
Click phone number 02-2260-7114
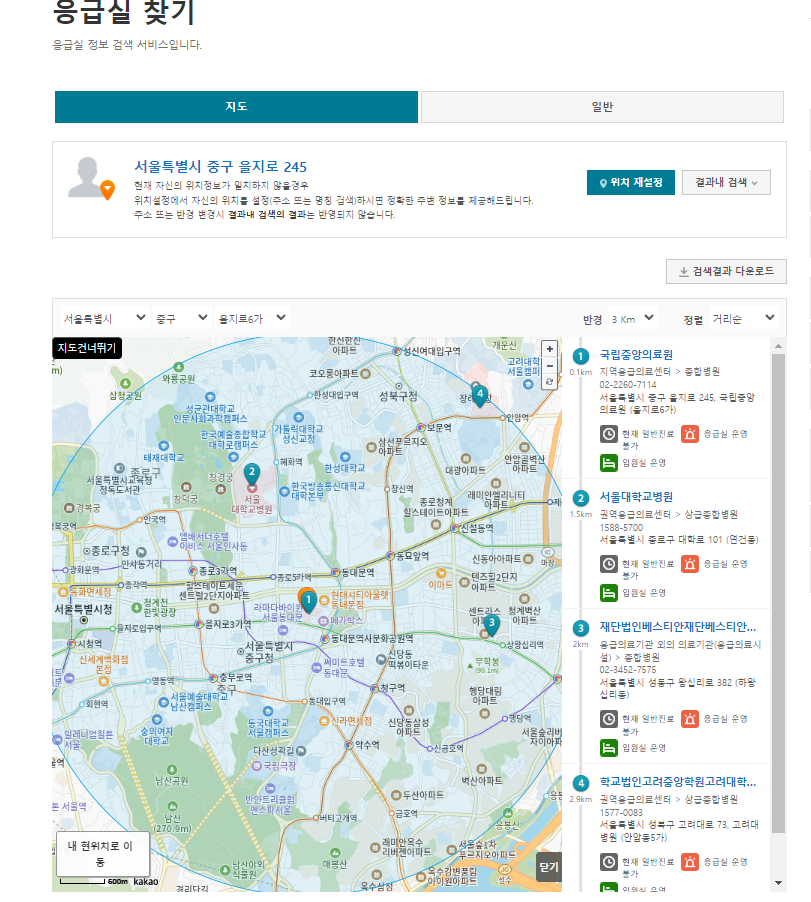pyautogui.click(x=628, y=384)
